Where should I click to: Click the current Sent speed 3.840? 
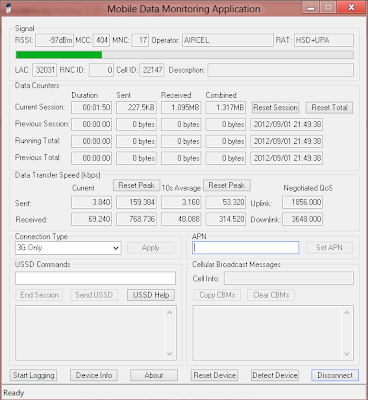coord(91,202)
